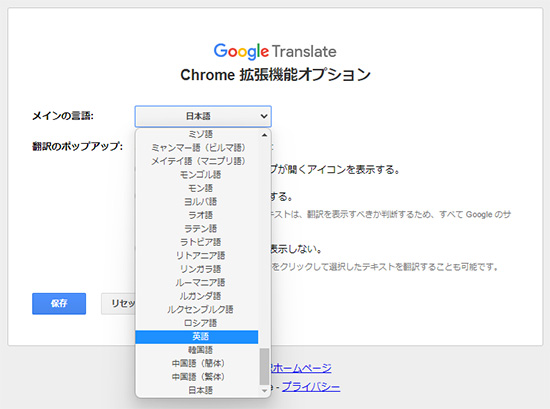
Task: Select ルーマニア語 option
Action: [197, 283]
